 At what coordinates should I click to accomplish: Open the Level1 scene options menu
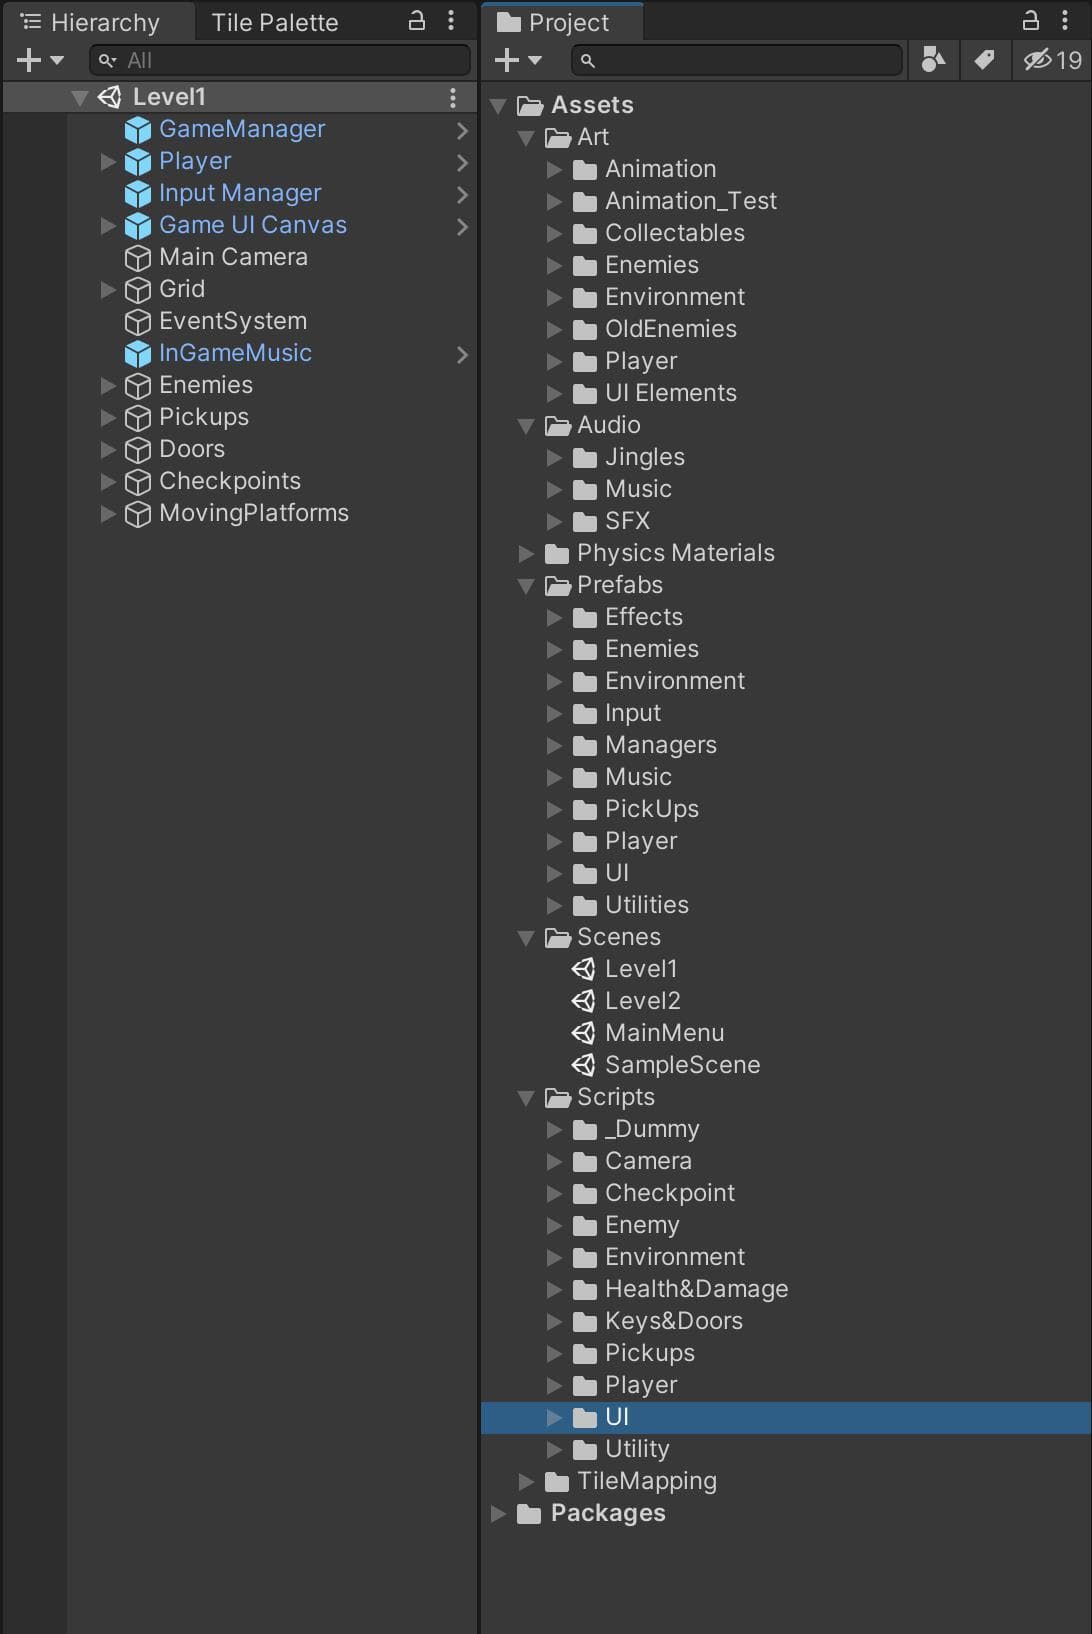pos(453,97)
